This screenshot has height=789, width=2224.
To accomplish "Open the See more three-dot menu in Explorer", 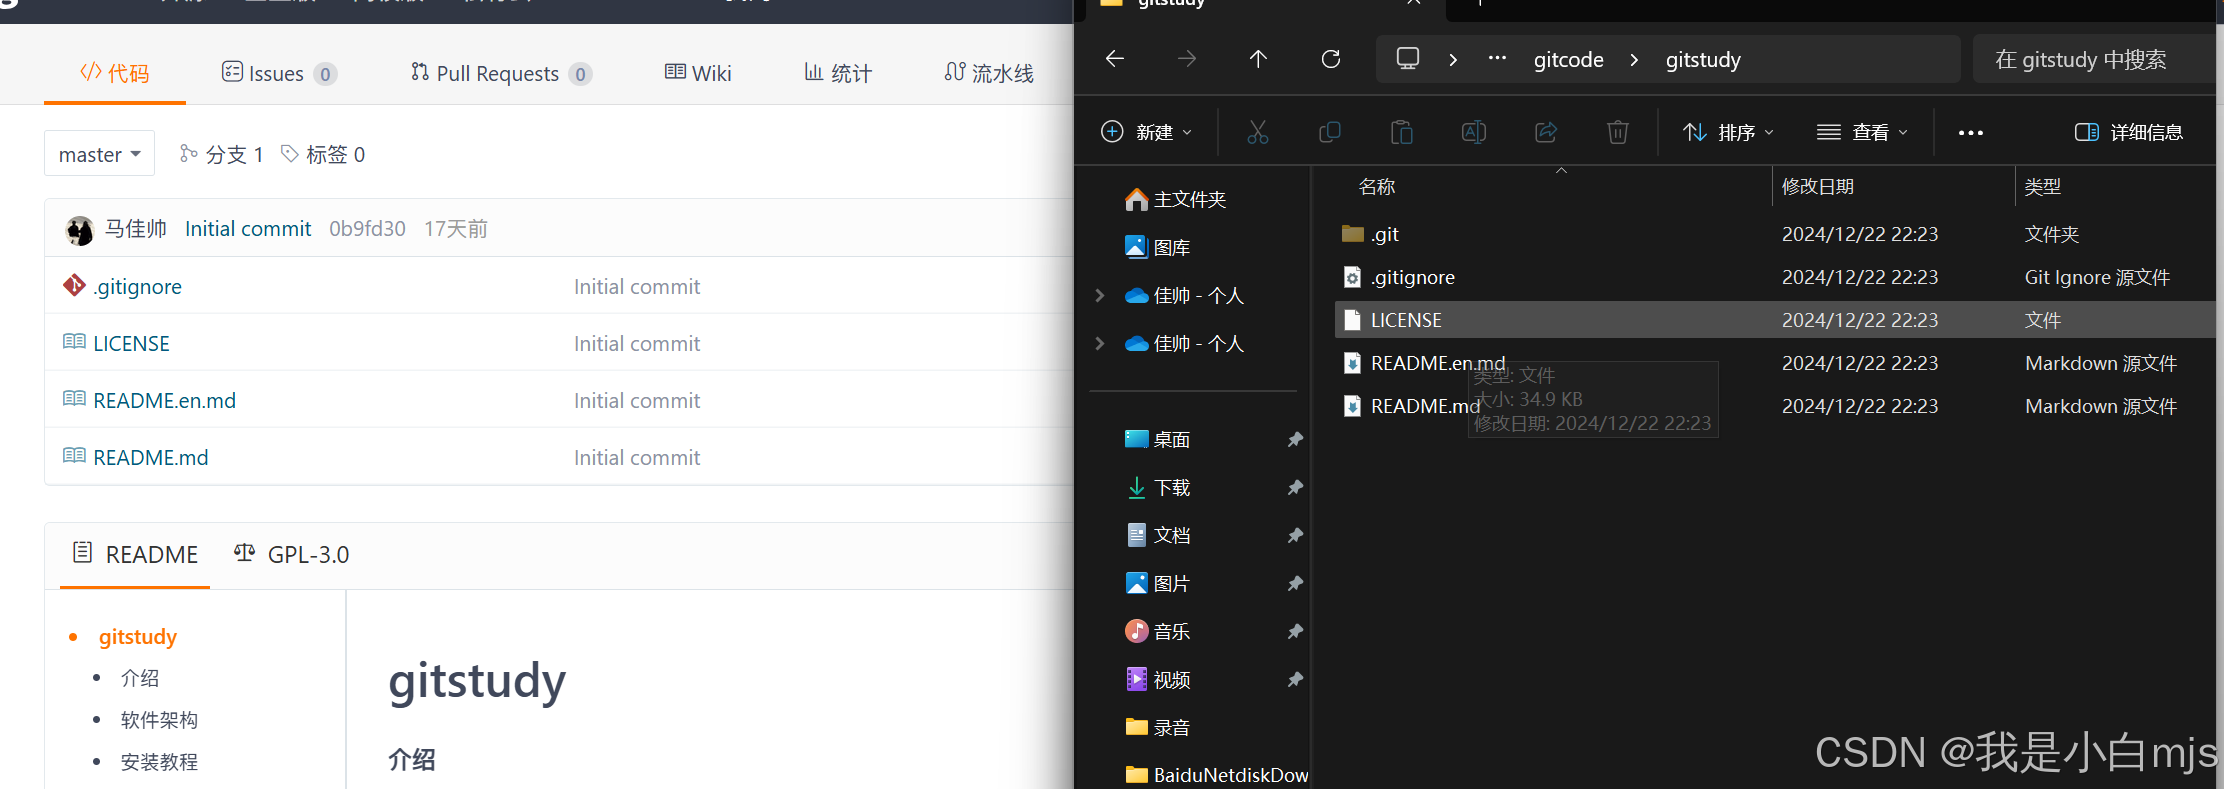I will (x=1971, y=133).
